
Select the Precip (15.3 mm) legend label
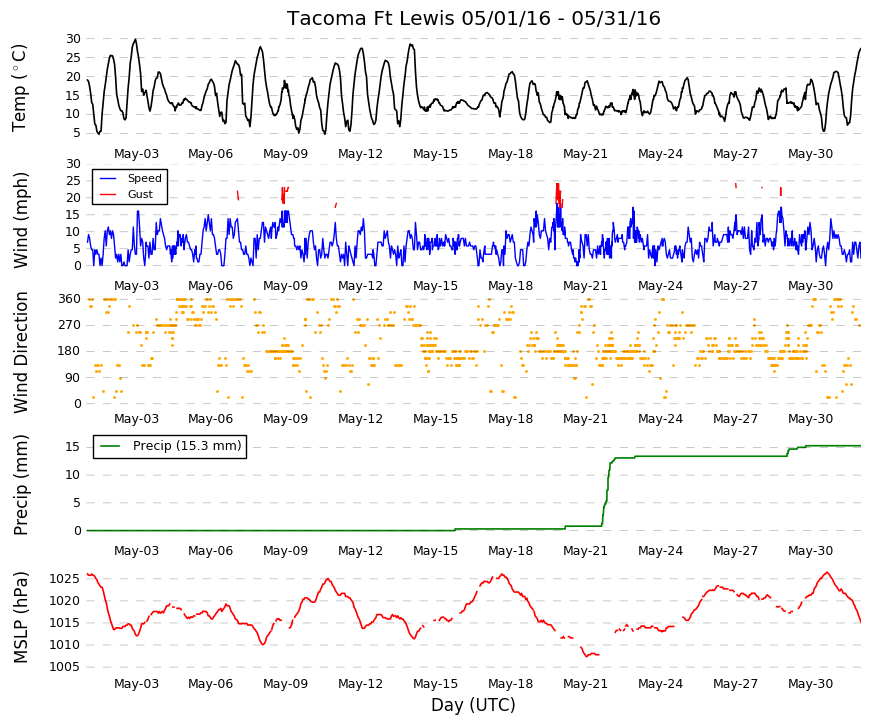pos(187,446)
